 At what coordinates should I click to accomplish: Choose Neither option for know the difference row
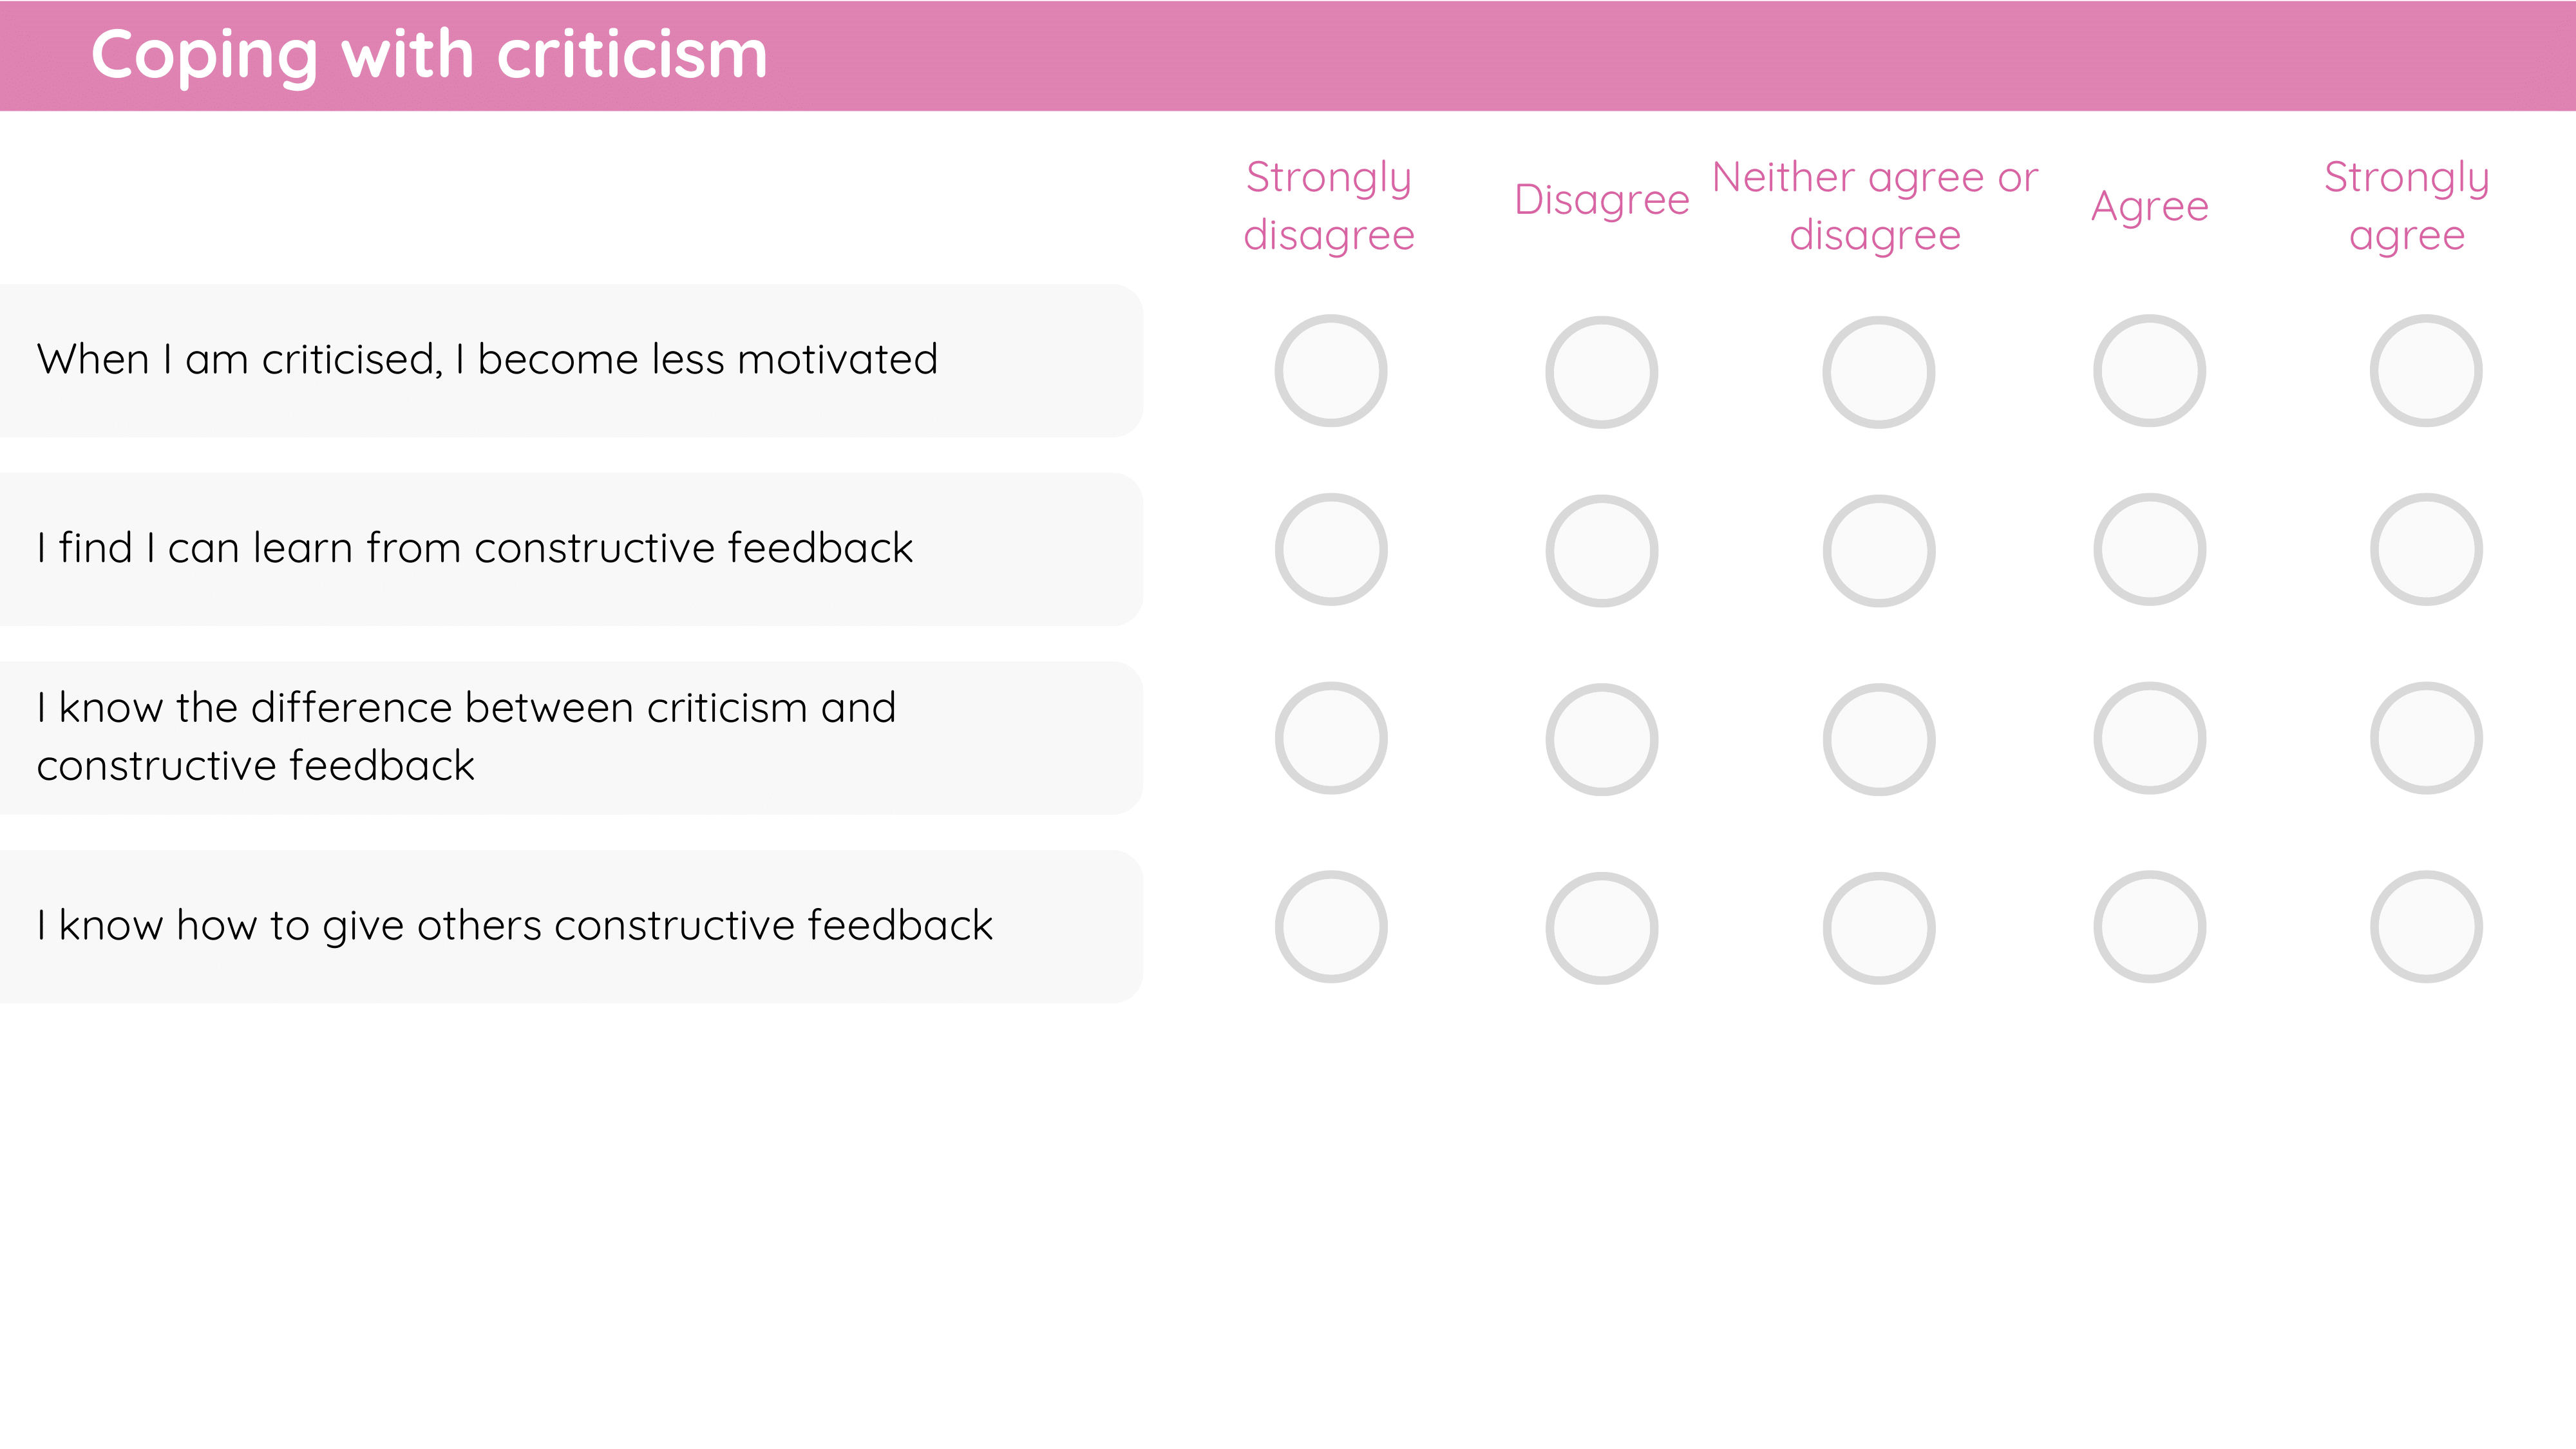tap(1879, 740)
